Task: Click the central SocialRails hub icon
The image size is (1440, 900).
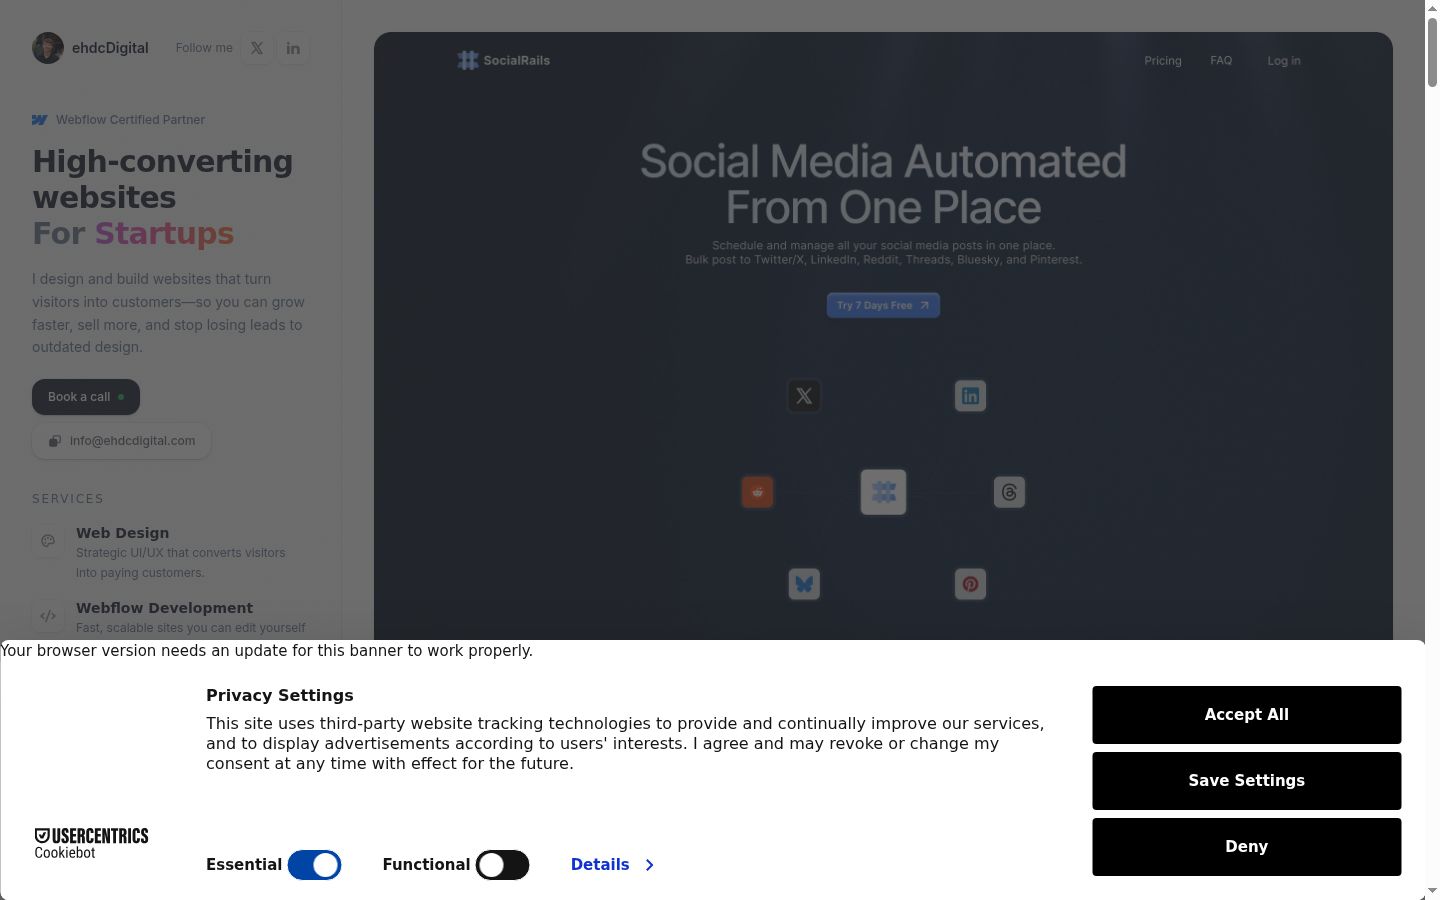Action: click(x=883, y=492)
